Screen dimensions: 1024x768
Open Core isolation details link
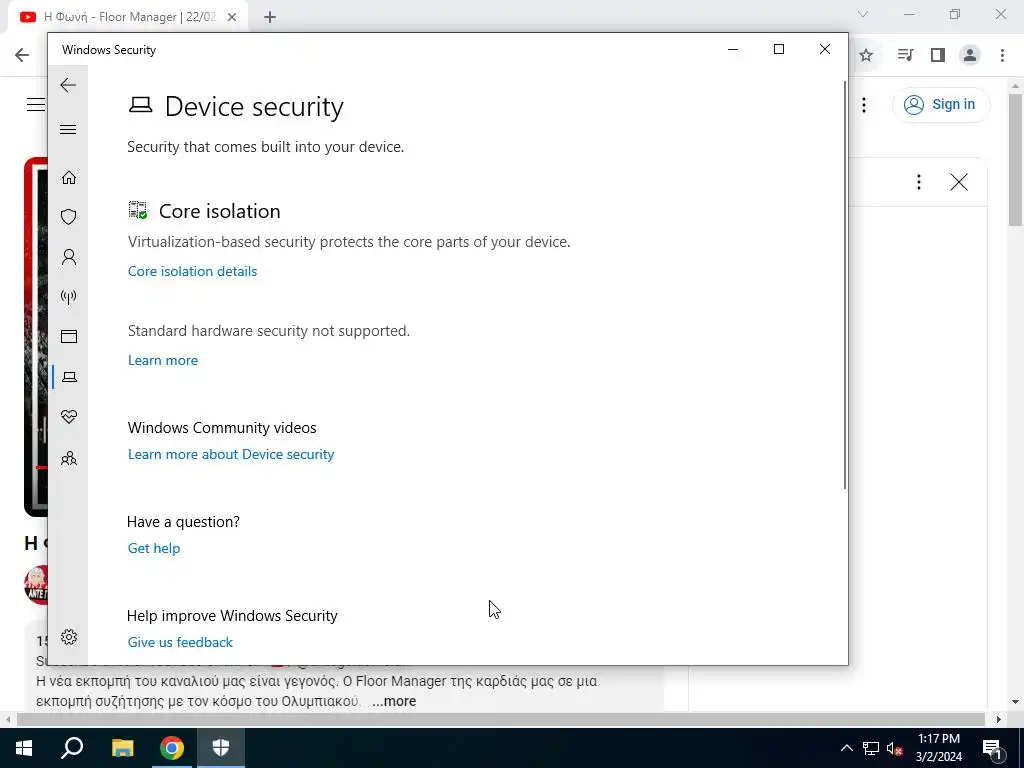193,271
